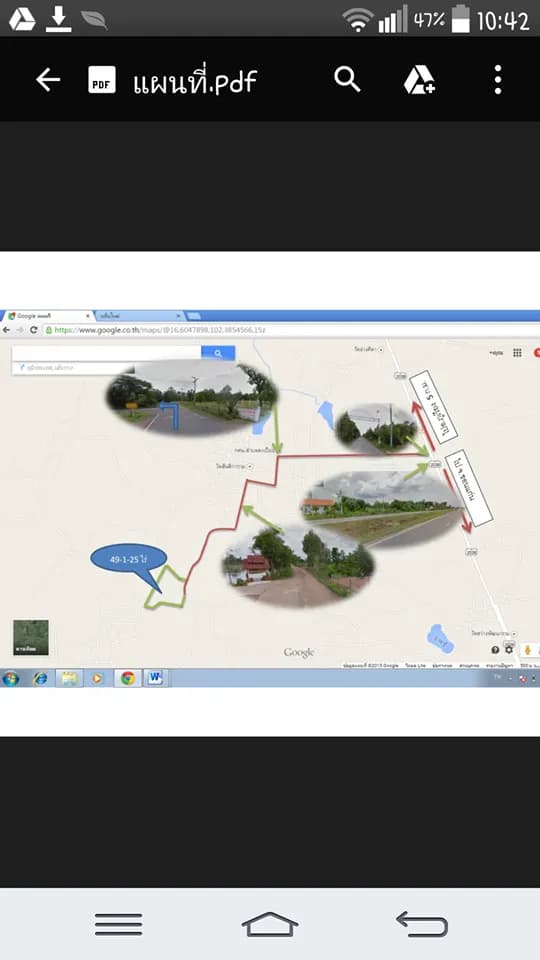540x960 pixels.
Task: Click the blue map search button
Action: tap(218, 353)
